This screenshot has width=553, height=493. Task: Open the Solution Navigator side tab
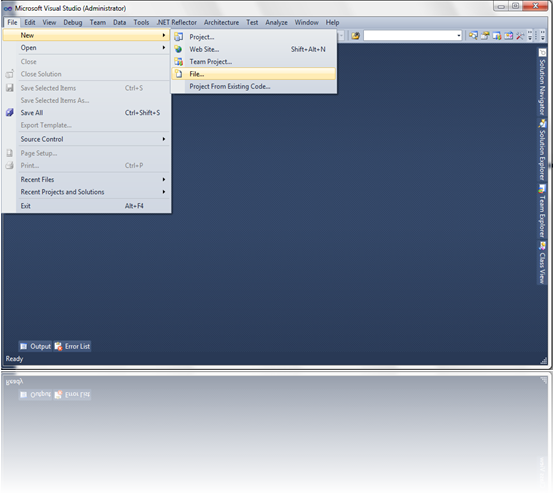point(542,82)
